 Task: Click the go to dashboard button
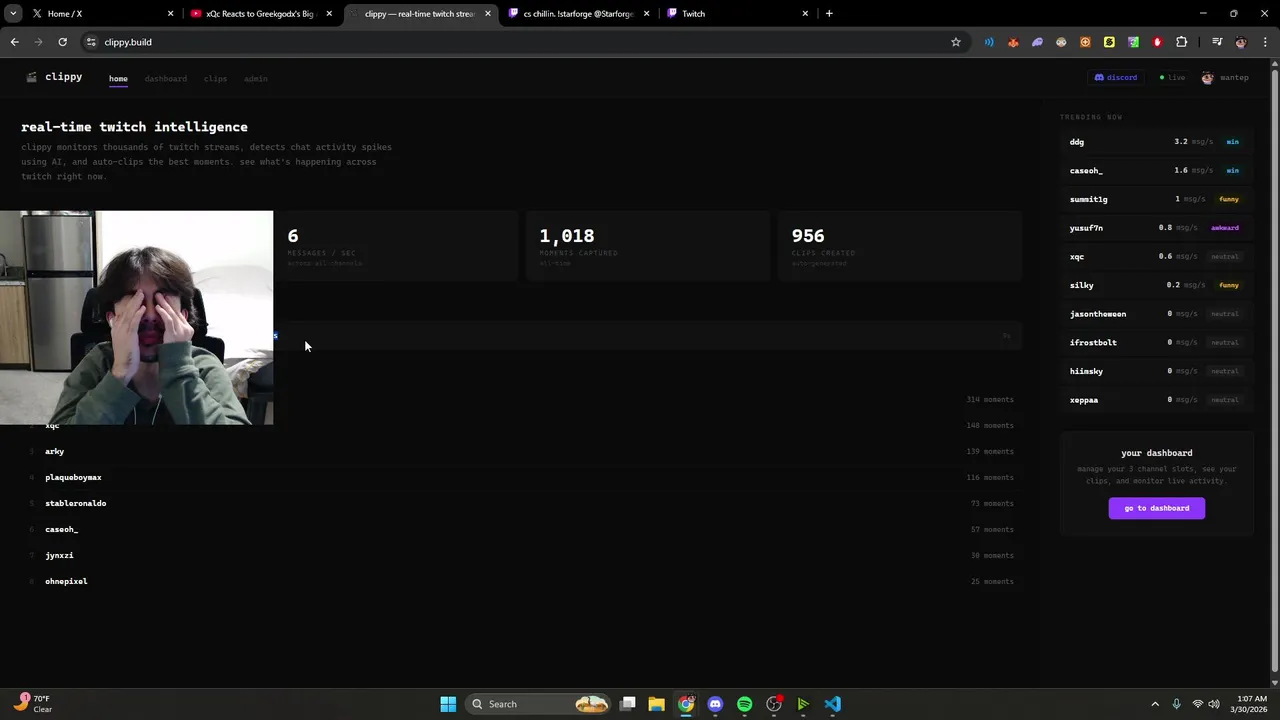pyautogui.click(x=1156, y=508)
